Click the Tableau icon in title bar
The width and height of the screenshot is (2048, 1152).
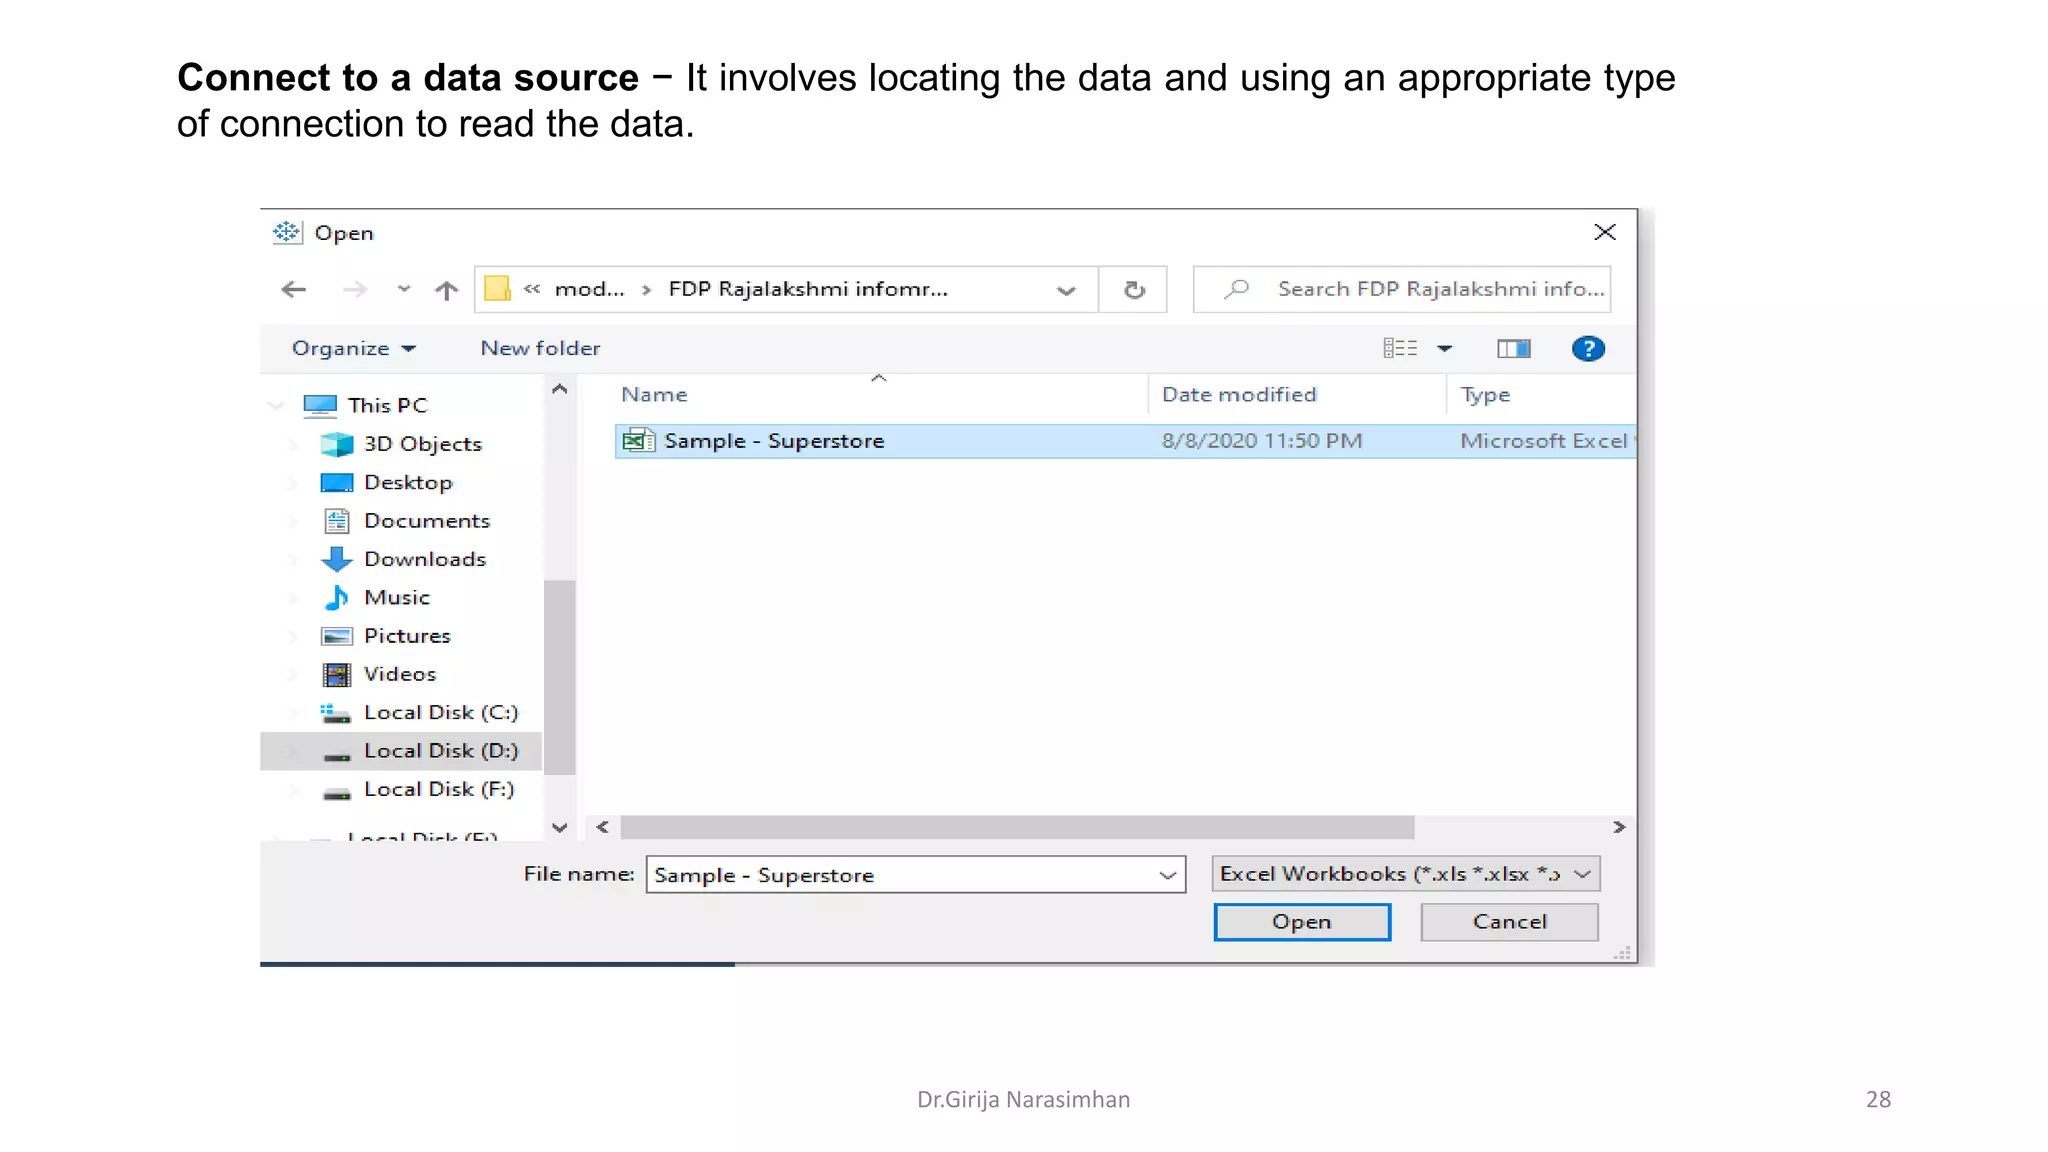pos(287,232)
